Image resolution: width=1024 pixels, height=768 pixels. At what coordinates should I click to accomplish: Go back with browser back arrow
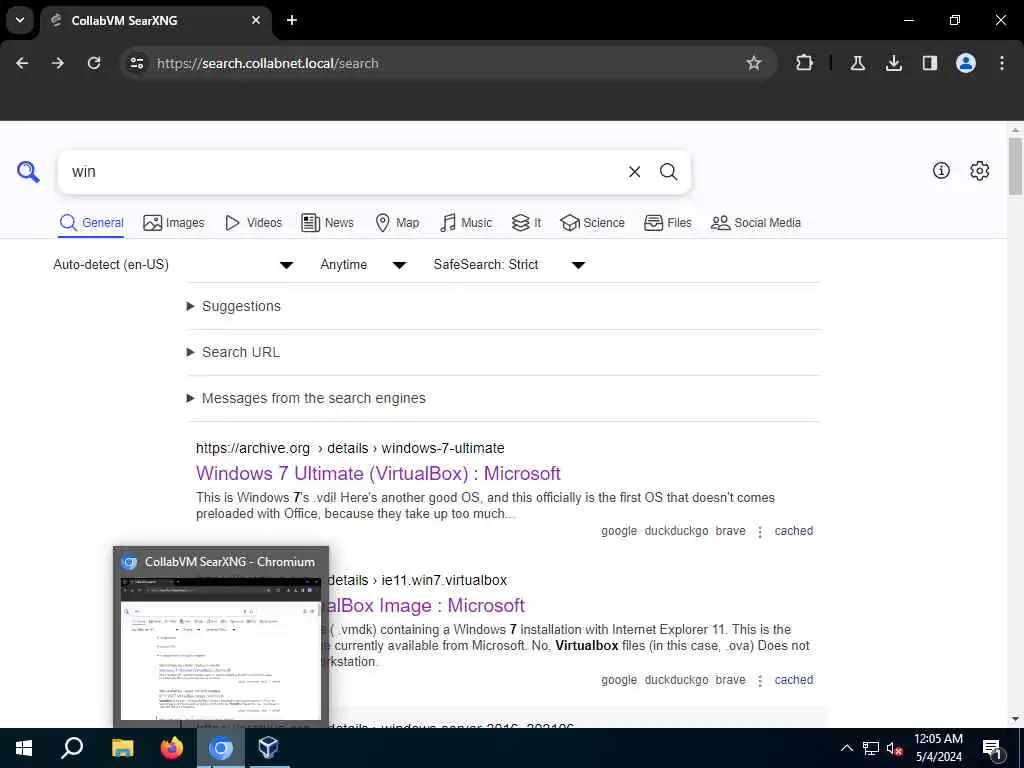tap(22, 63)
